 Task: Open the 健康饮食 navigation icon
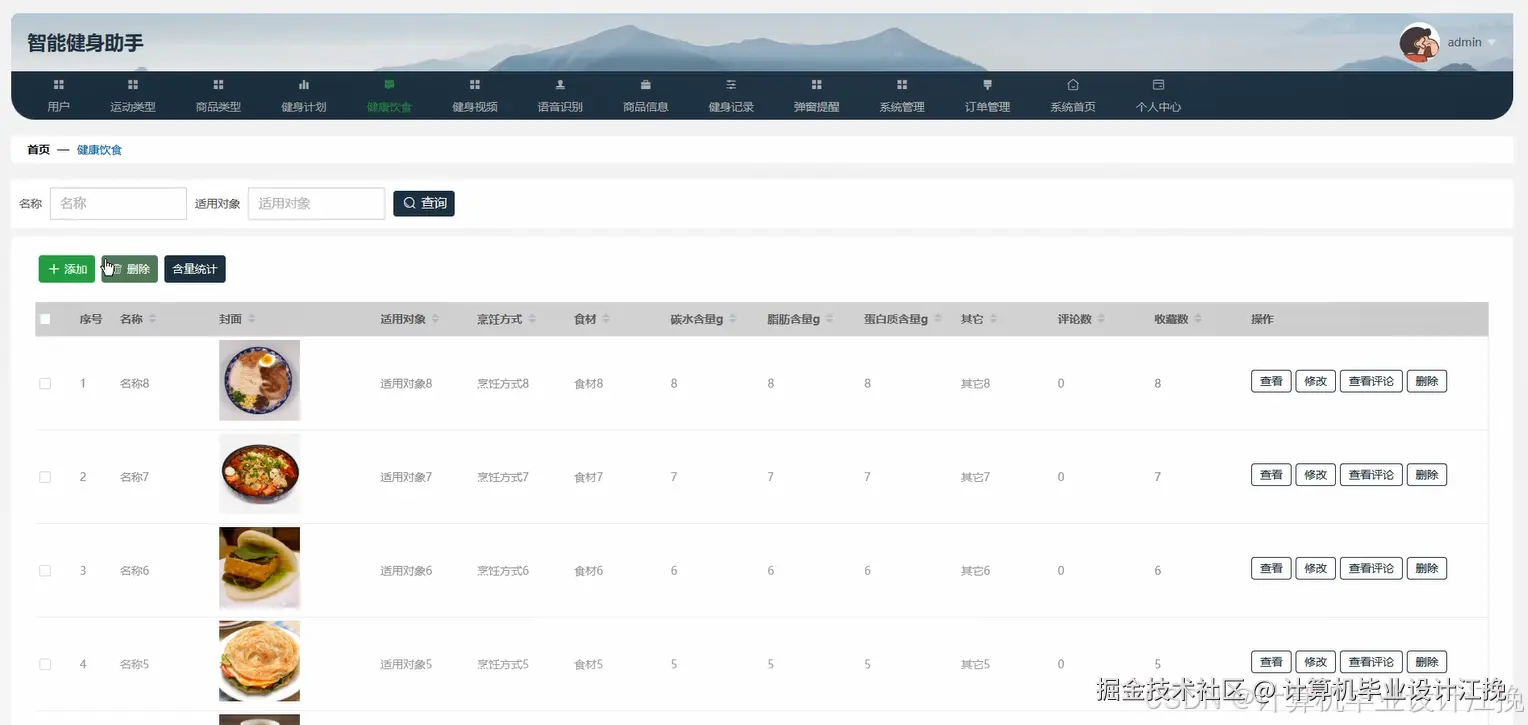pos(389,85)
